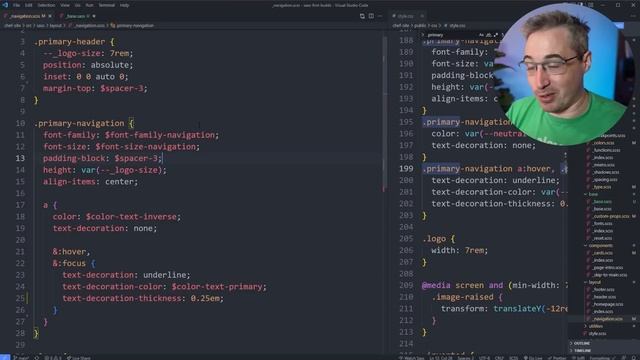This screenshot has height=360, width=640.
Task: Click the '.logo' selector in style.css
Action: [436, 239]
